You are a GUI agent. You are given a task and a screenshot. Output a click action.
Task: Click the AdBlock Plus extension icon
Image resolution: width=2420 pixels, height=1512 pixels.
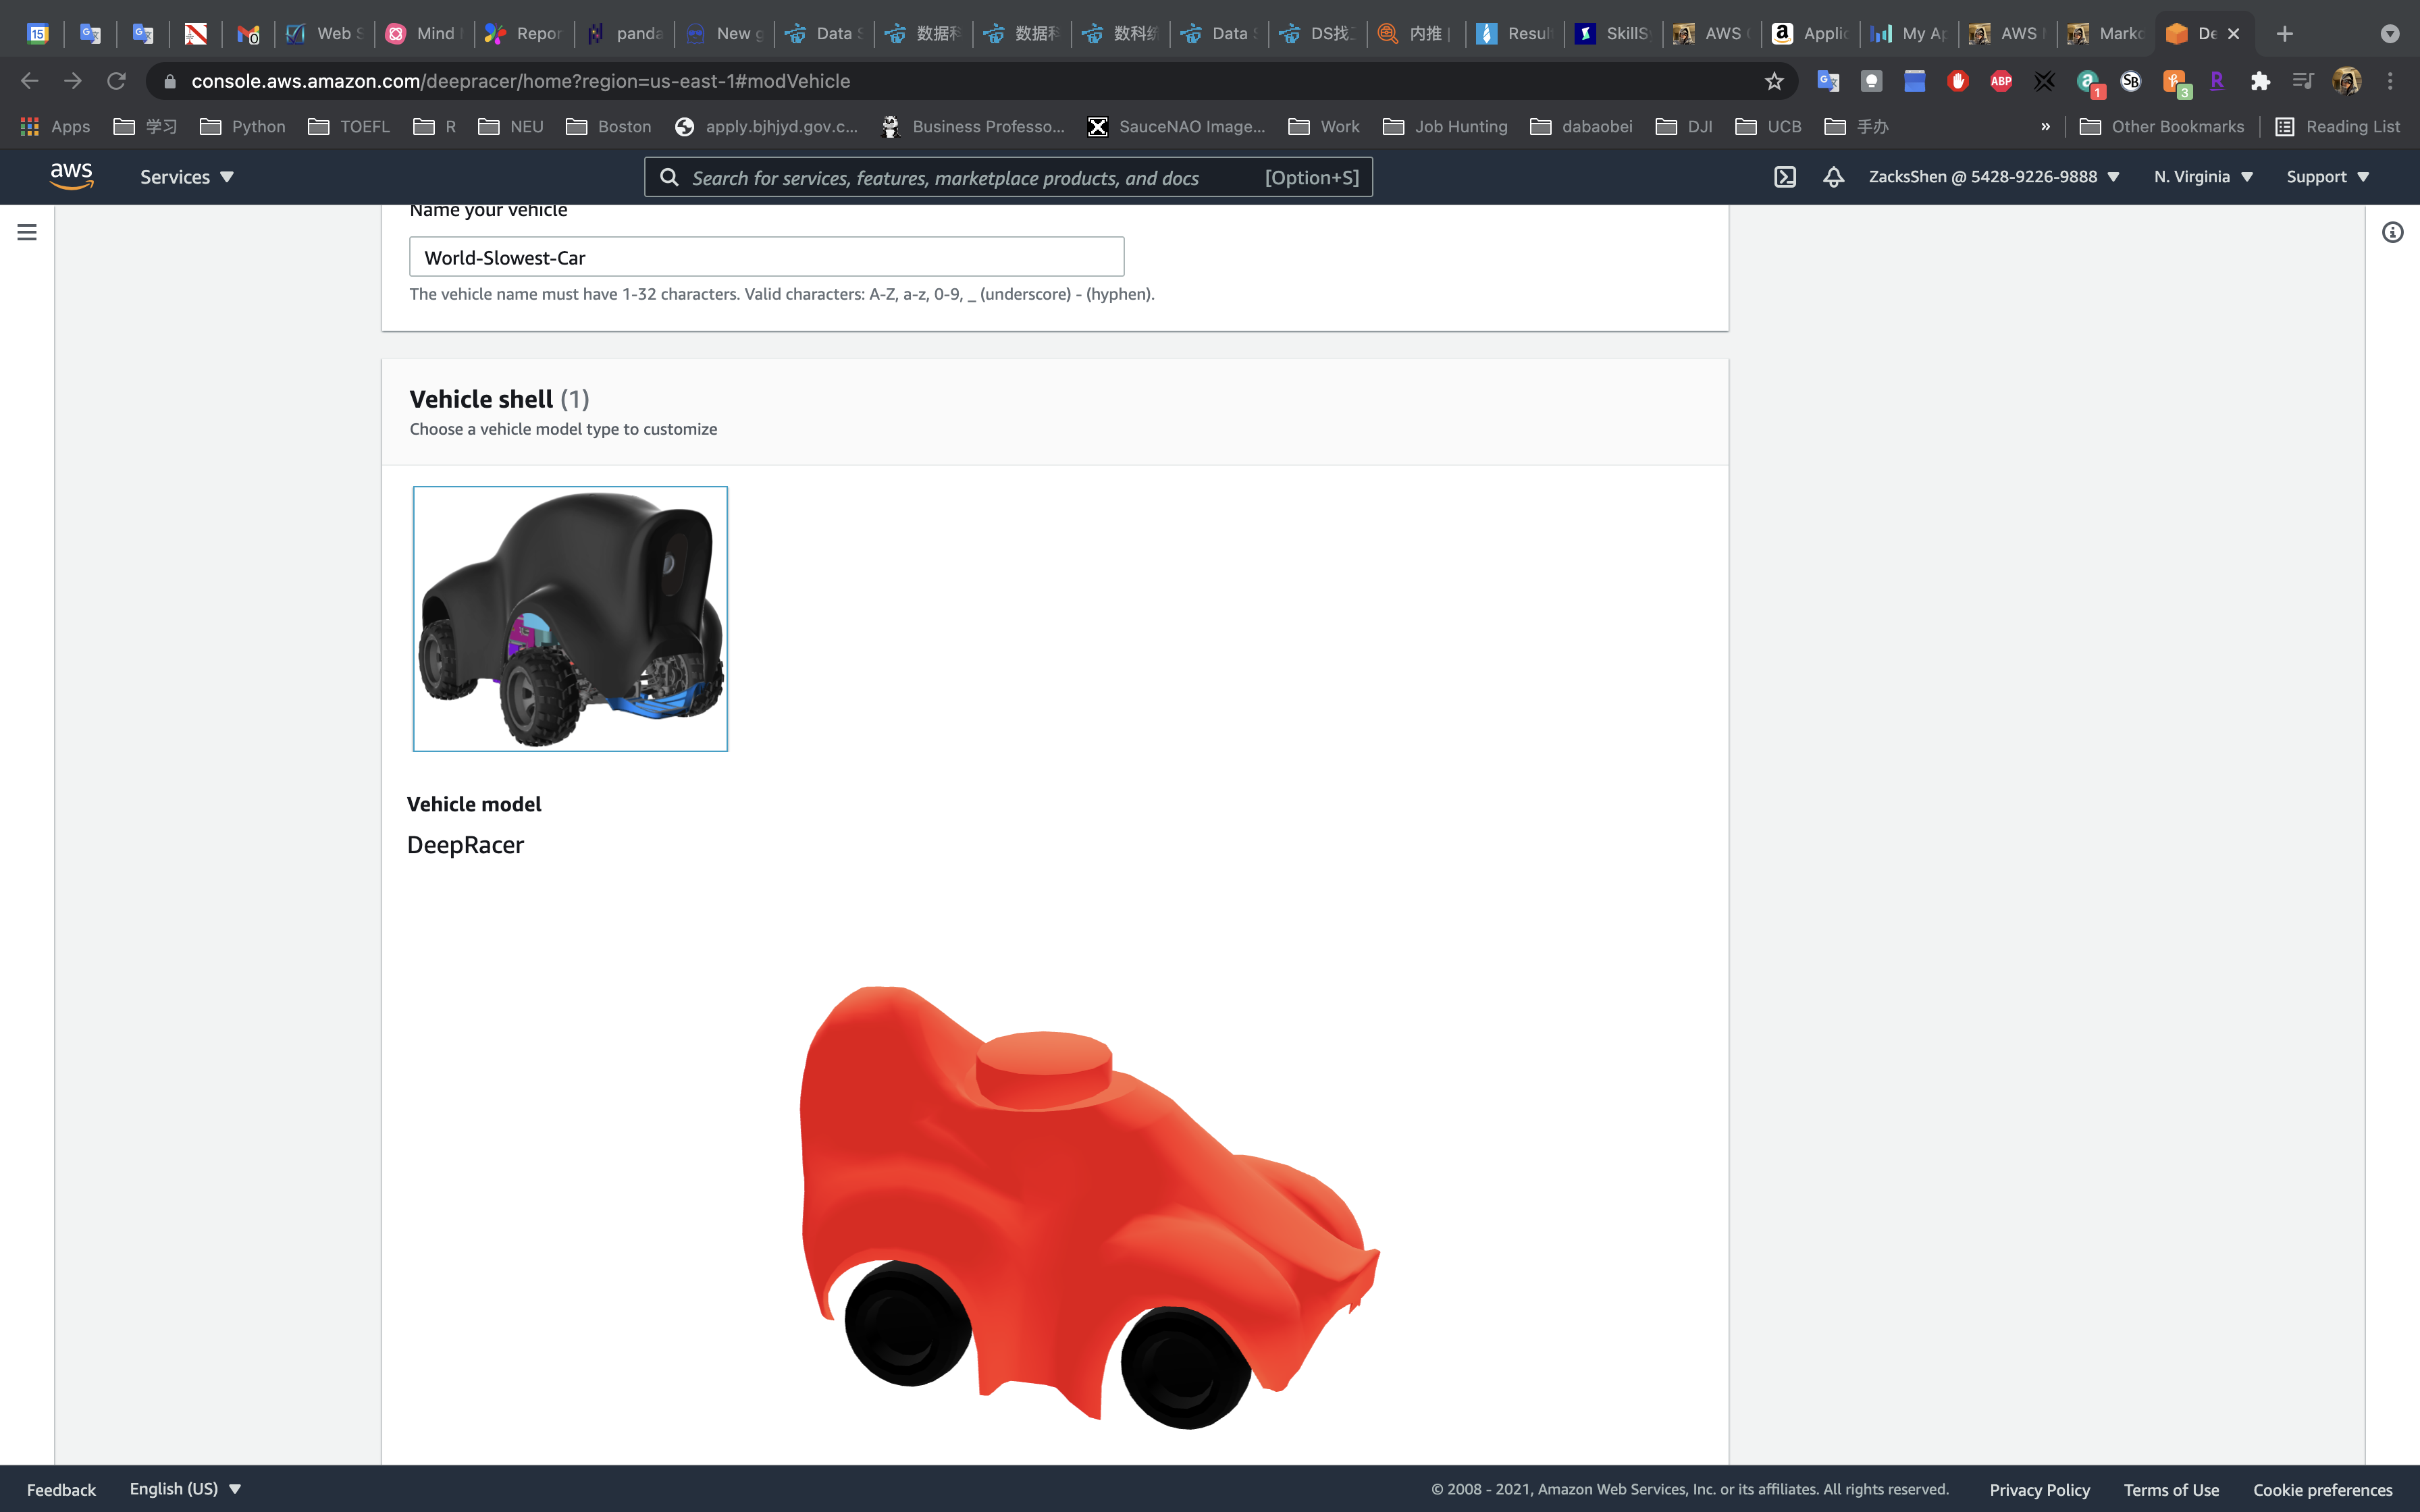[2001, 81]
